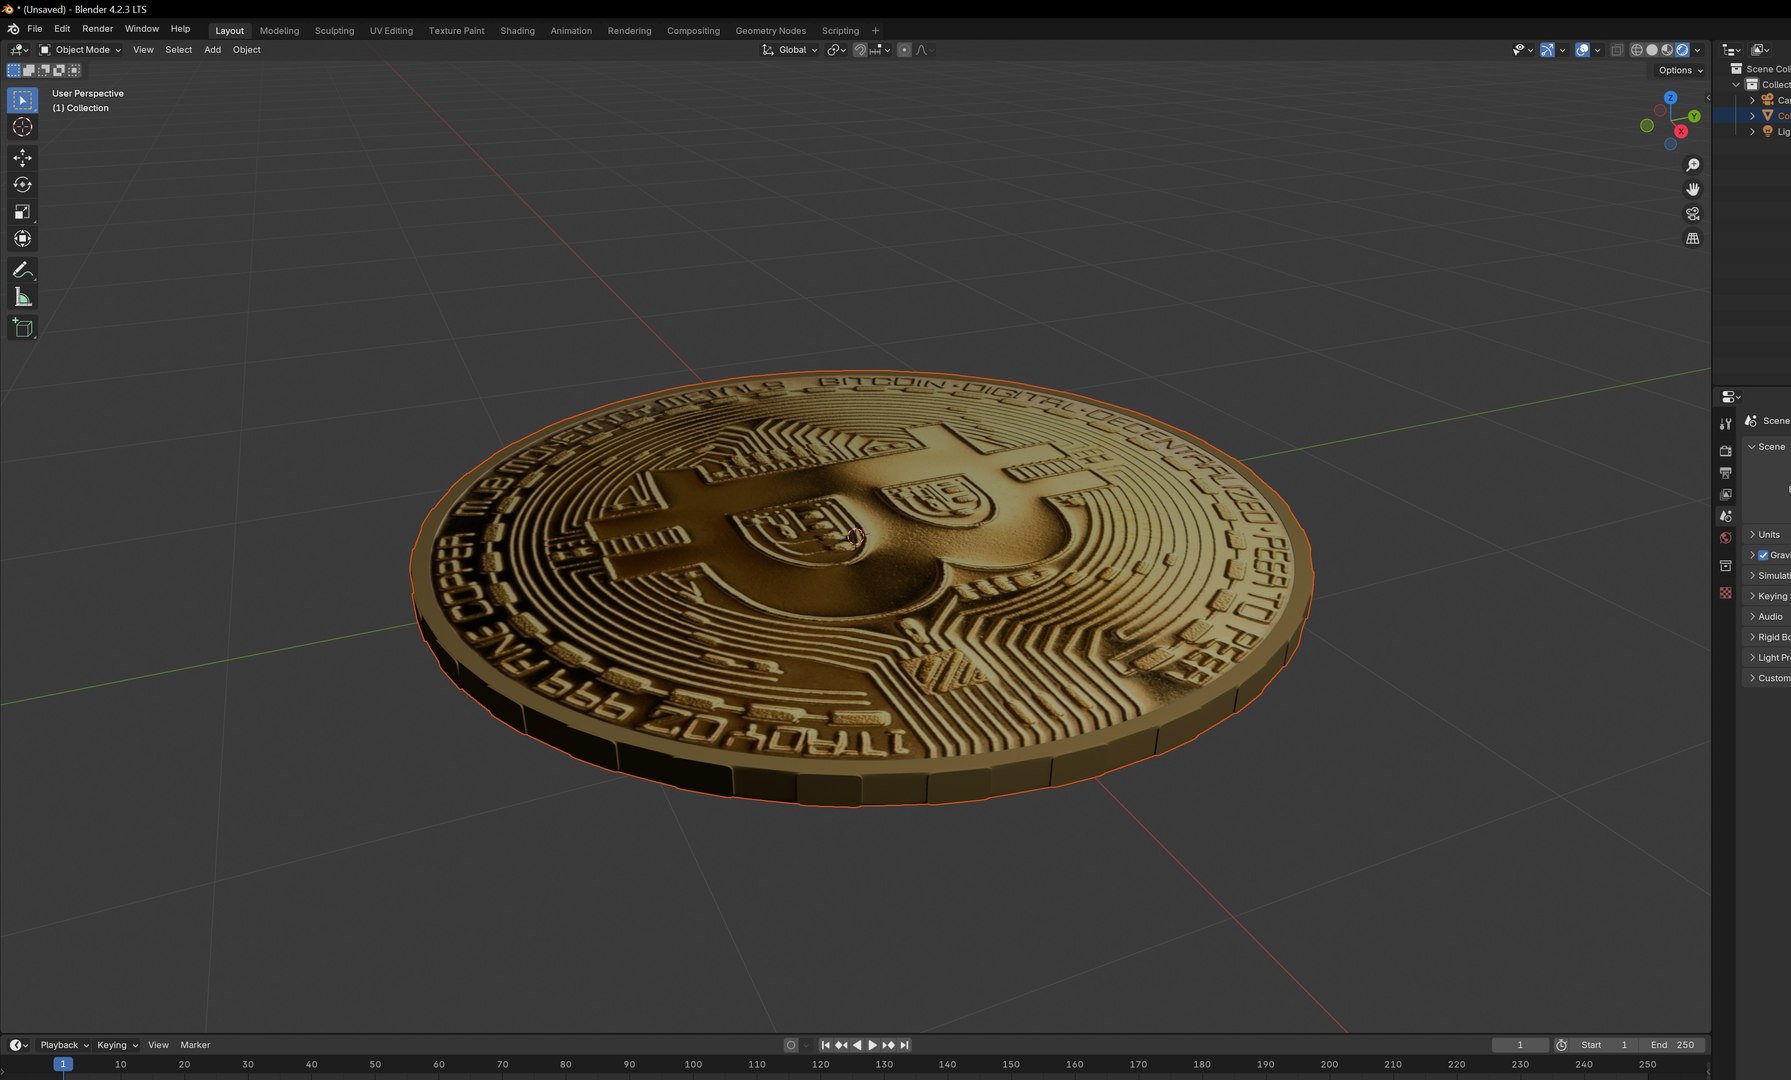The height and width of the screenshot is (1080, 1791).
Task: Open the Render menu
Action: 97,29
